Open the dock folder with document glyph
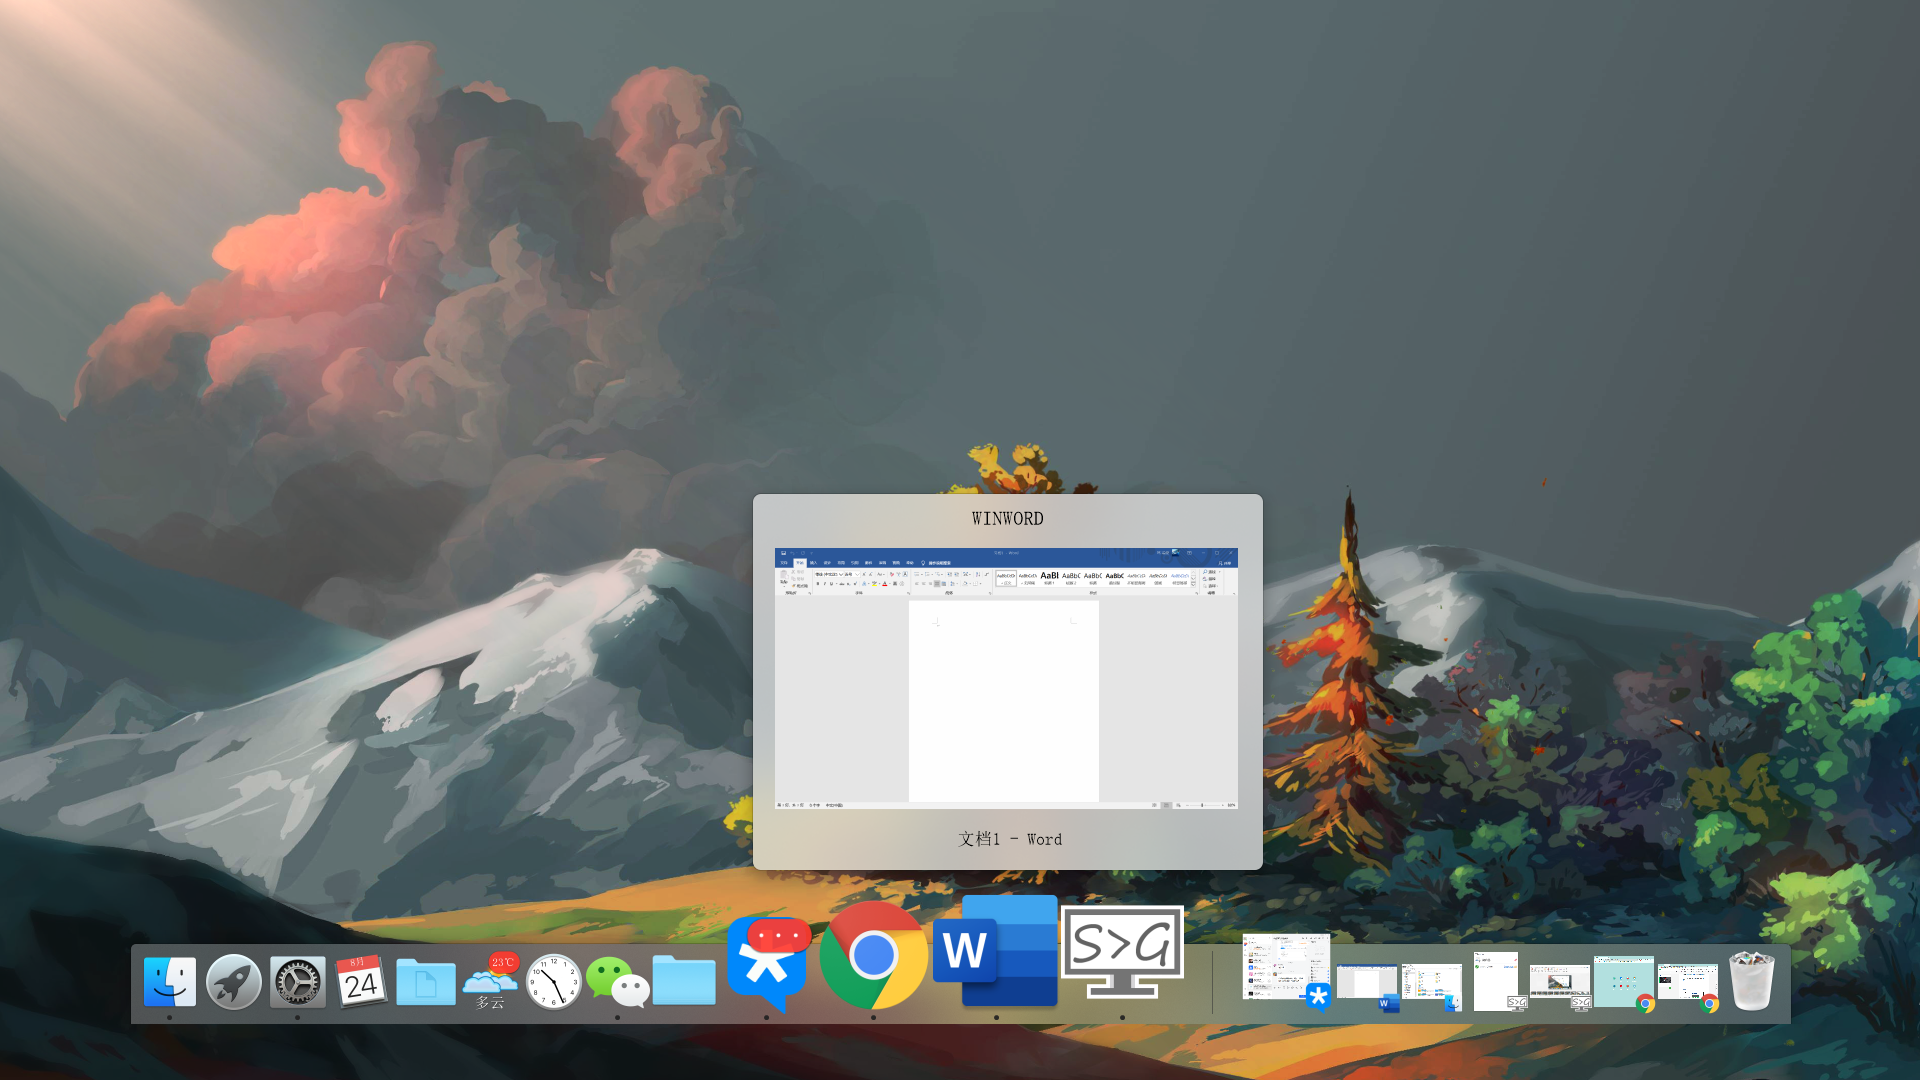1920x1080 pixels. (425, 982)
